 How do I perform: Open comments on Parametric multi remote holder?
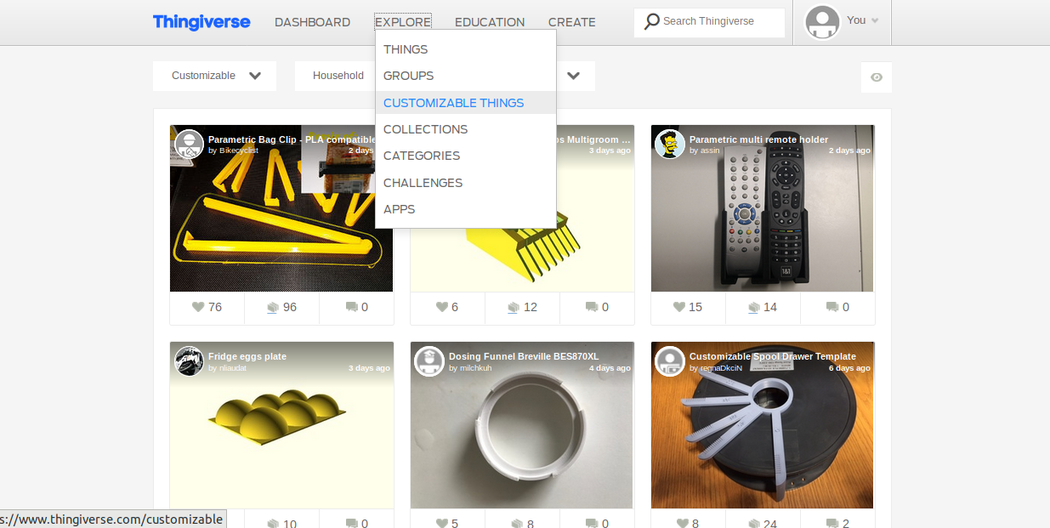click(832, 307)
